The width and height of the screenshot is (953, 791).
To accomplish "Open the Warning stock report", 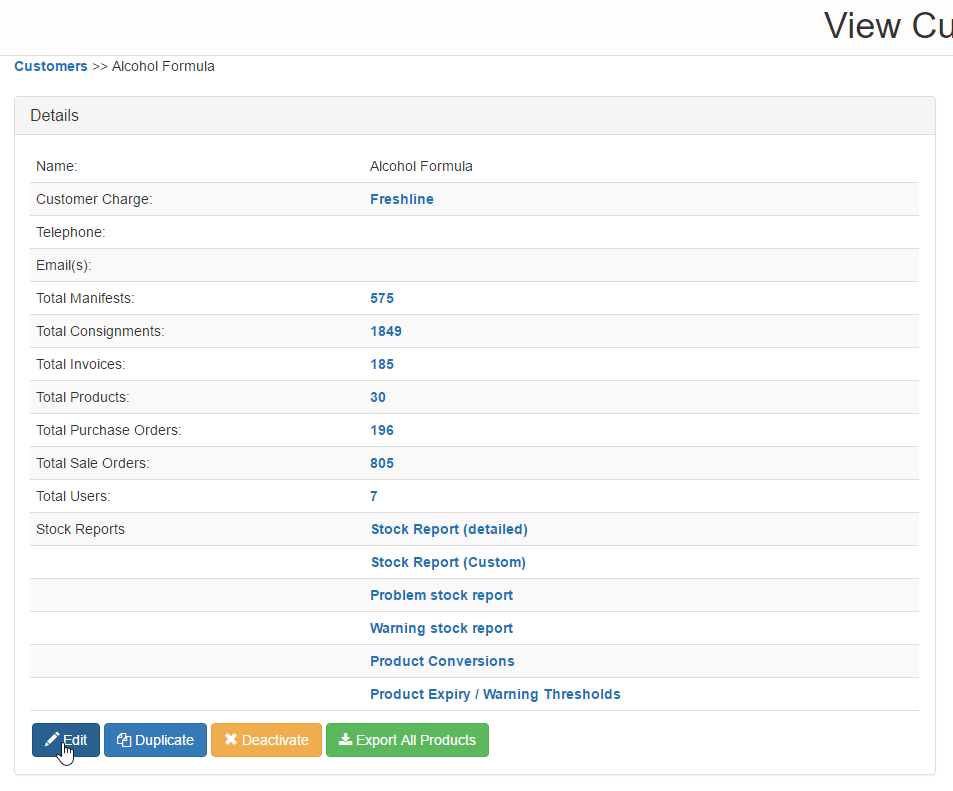I will (x=441, y=628).
